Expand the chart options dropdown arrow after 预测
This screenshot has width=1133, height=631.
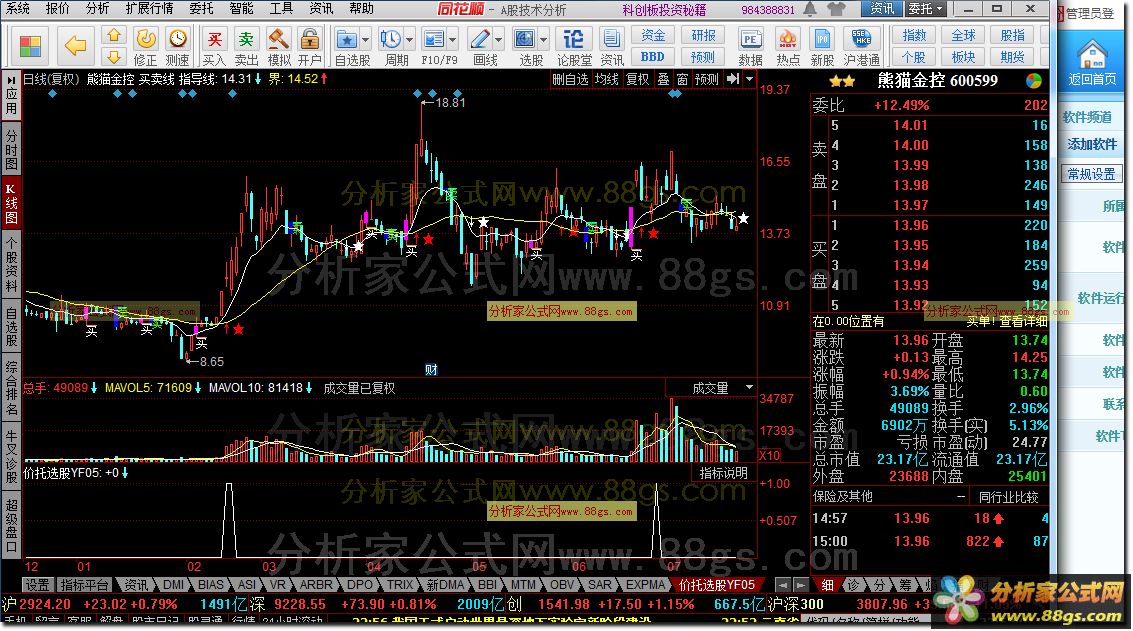(750, 79)
